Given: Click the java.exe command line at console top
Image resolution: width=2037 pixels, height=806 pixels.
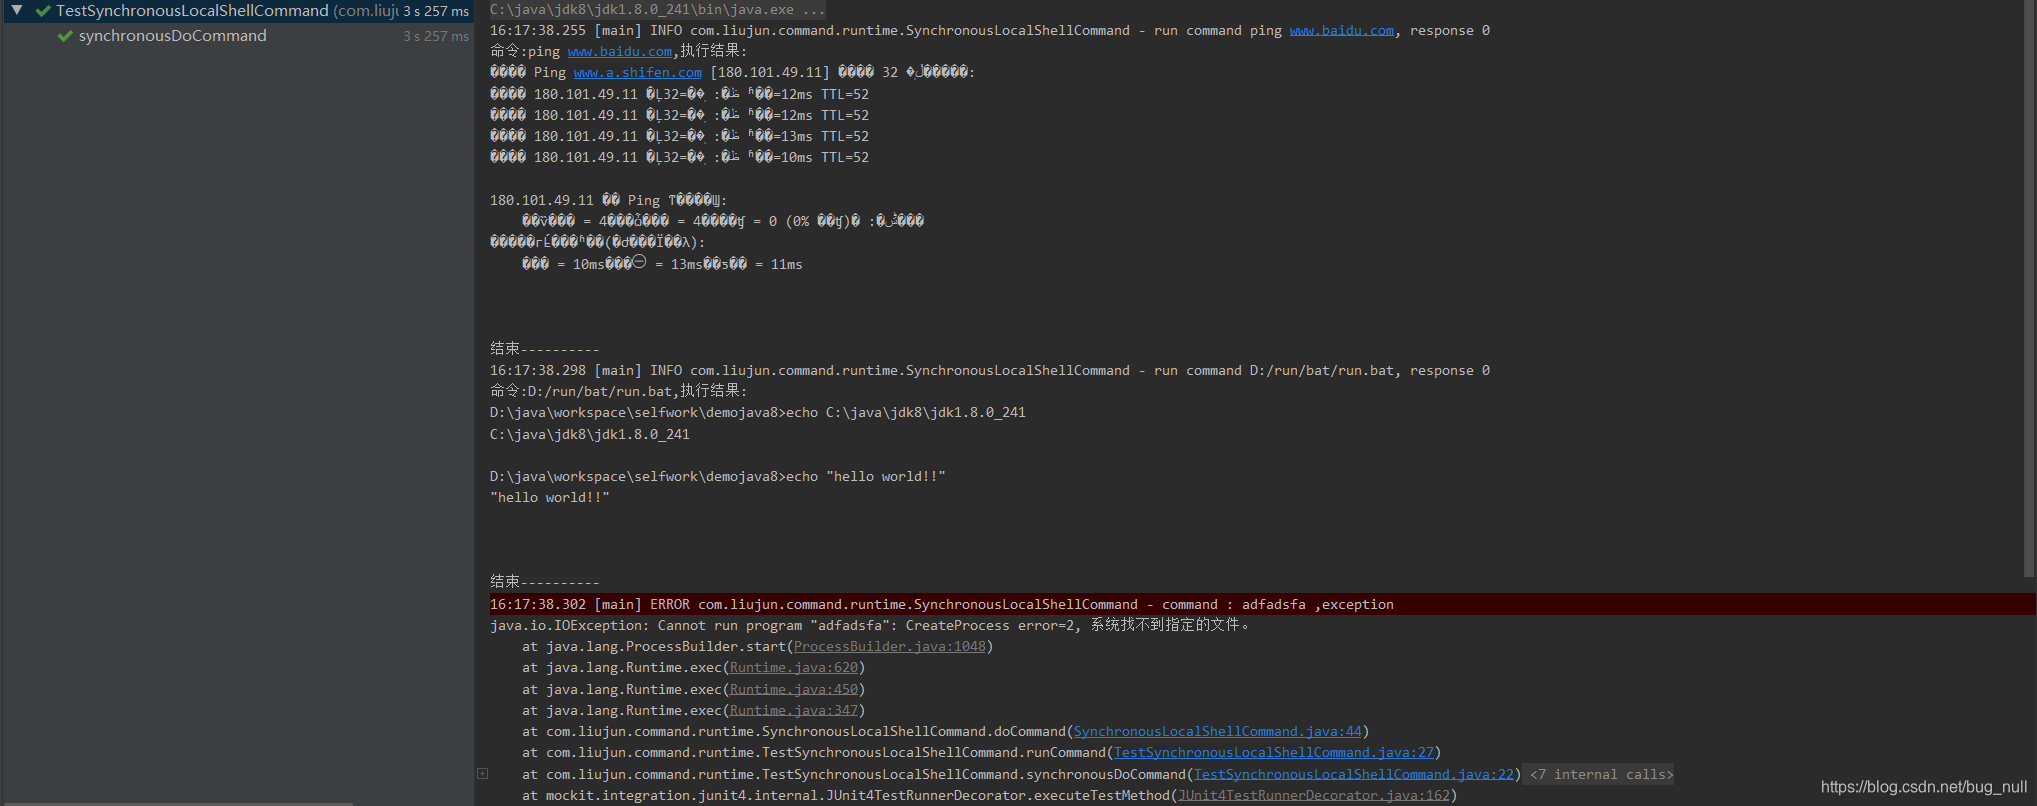Looking at the screenshot, I should [x=657, y=10].
